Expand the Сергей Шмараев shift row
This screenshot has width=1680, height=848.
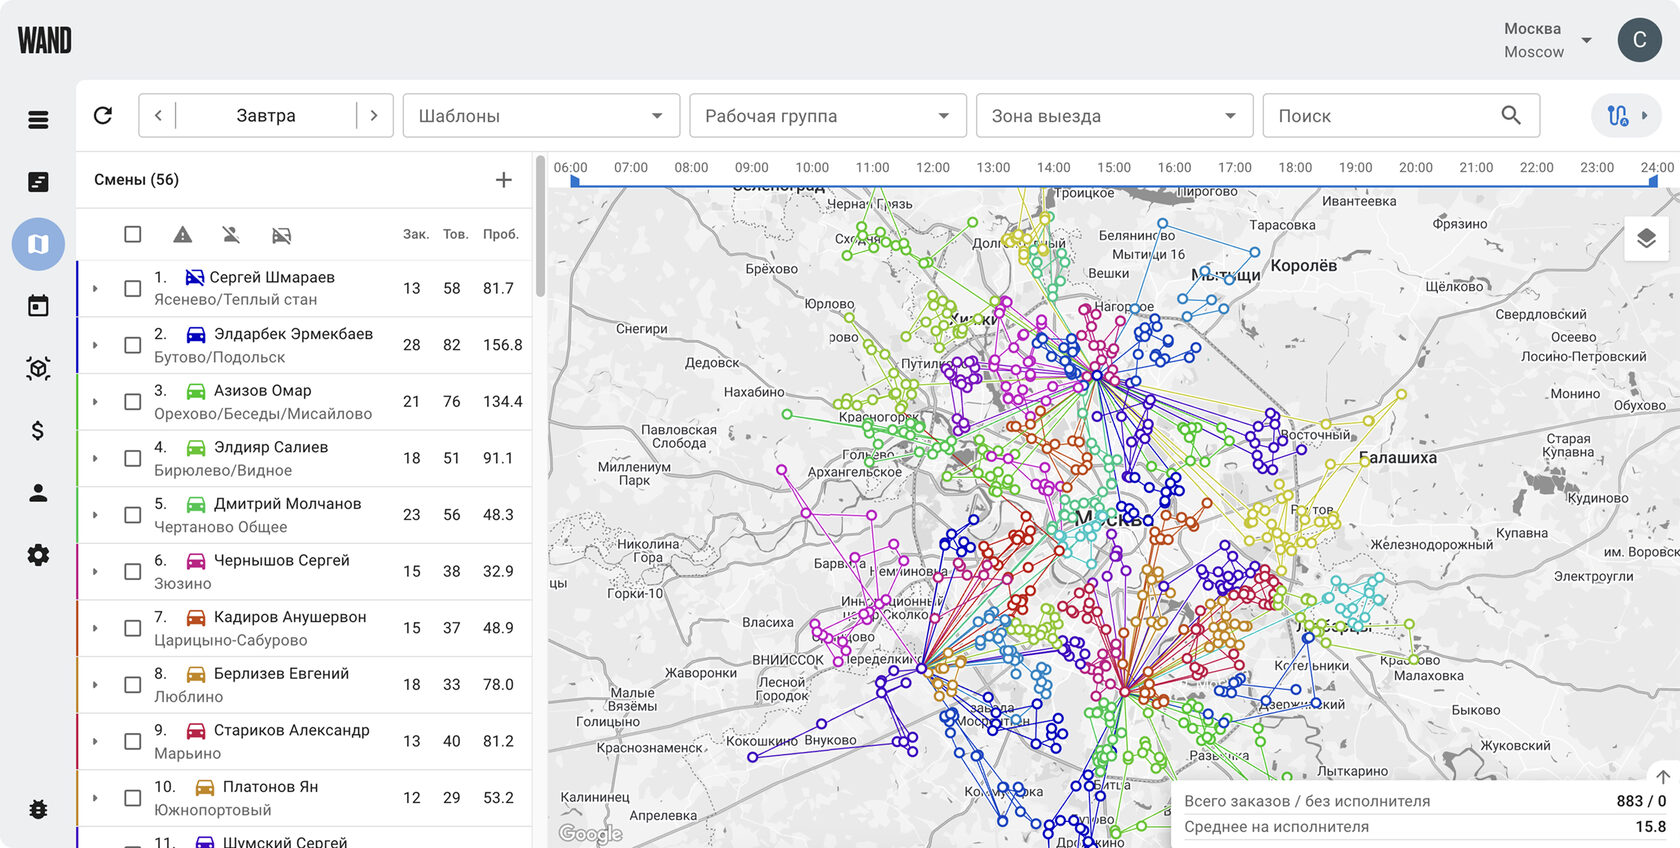pyautogui.click(x=96, y=288)
